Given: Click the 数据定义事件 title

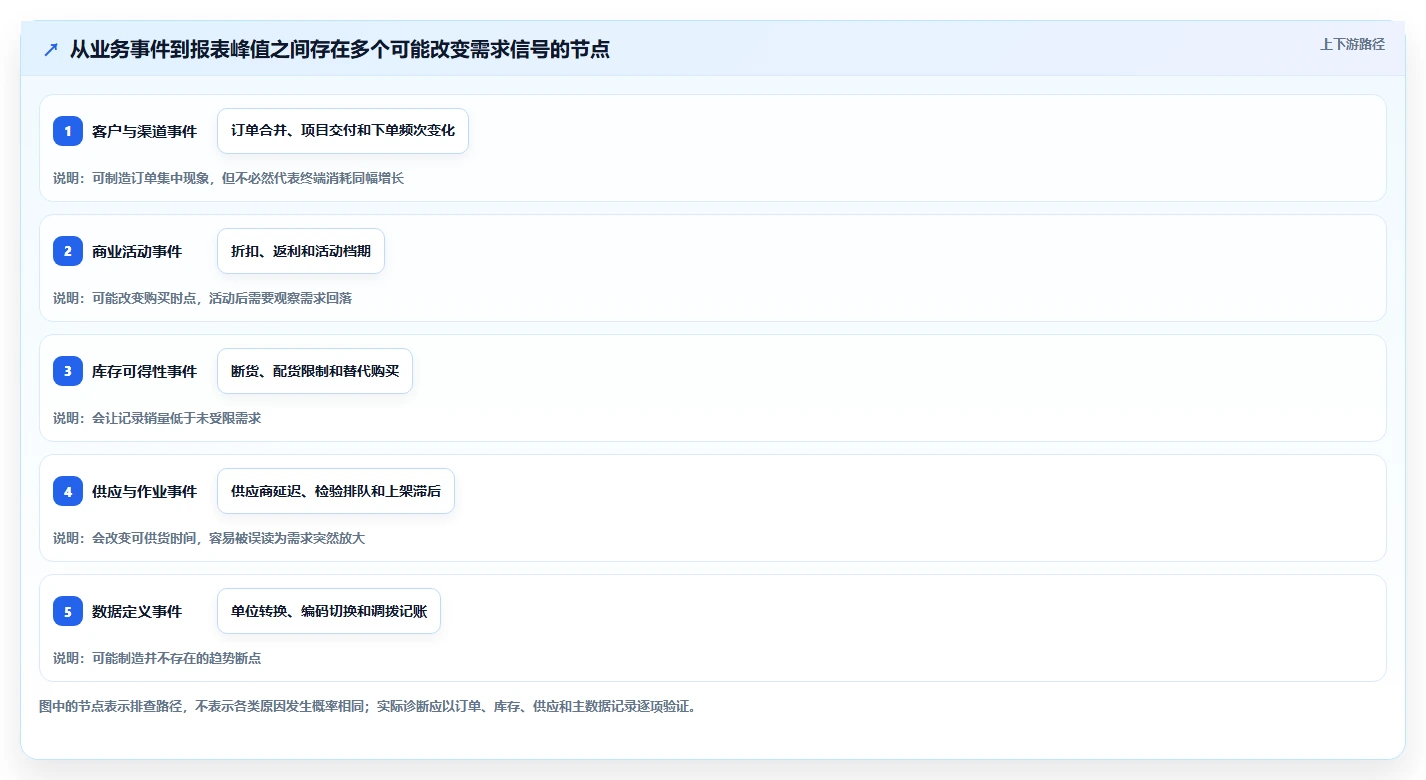Looking at the screenshot, I should pyautogui.click(x=137, y=611).
